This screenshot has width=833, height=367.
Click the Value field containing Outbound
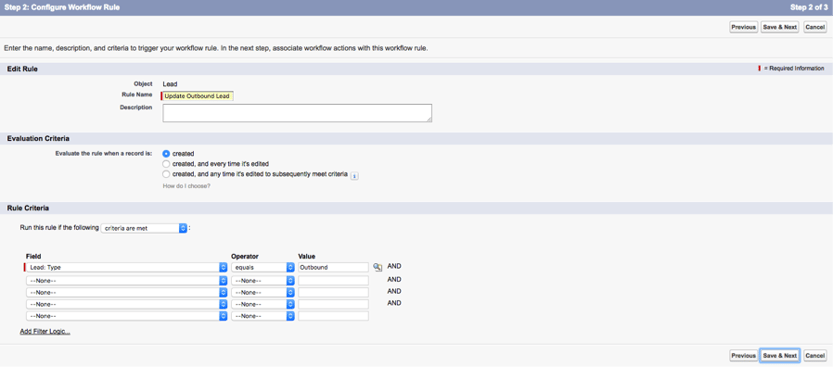[333, 267]
